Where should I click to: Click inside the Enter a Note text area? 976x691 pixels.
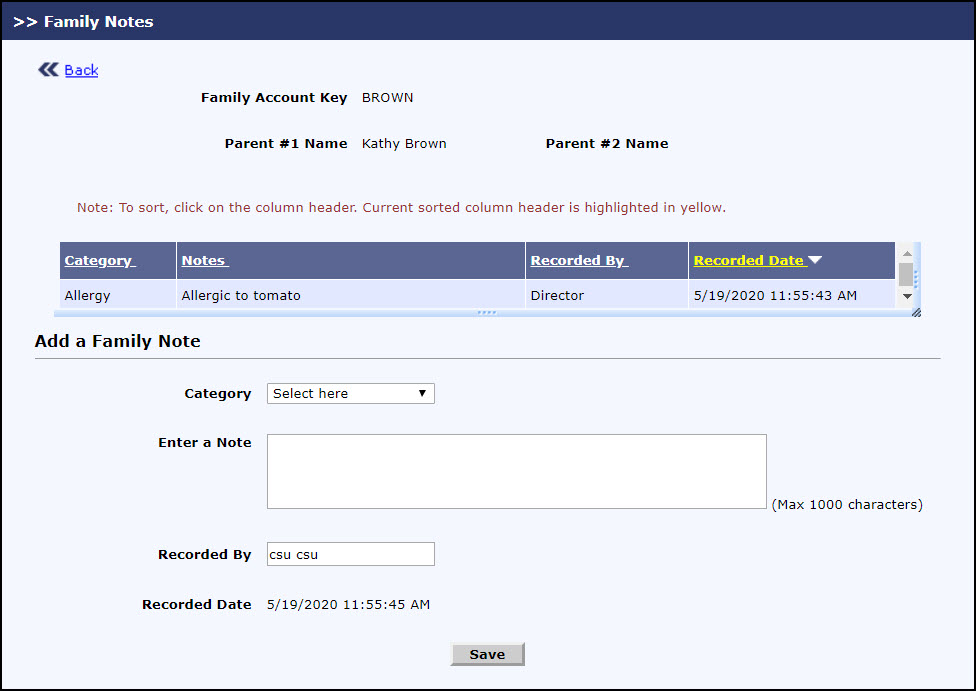(516, 471)
